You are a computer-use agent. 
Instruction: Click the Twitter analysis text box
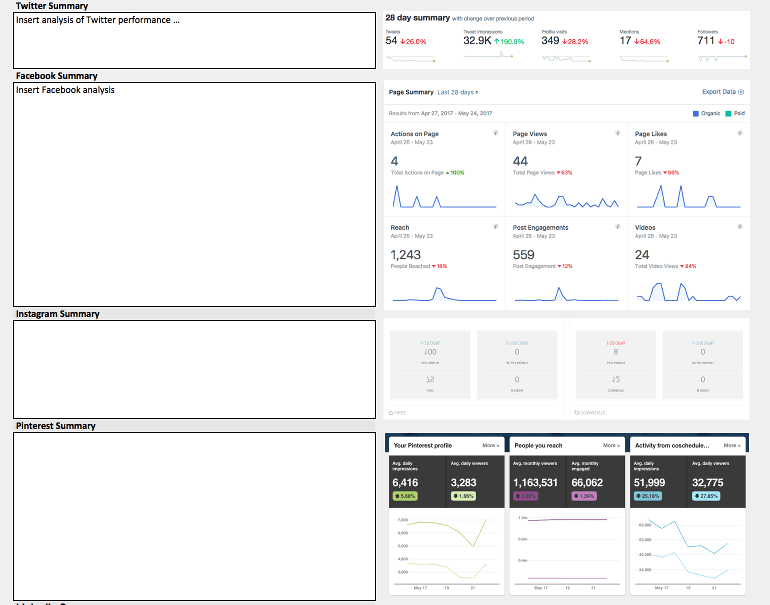point(194,40)
